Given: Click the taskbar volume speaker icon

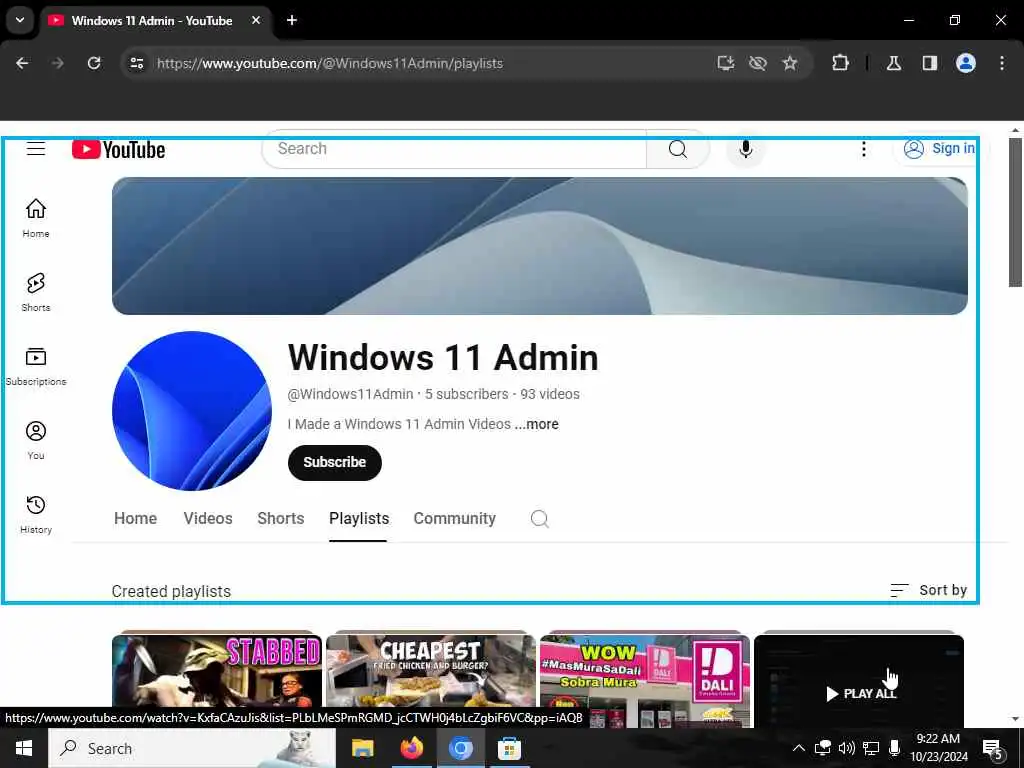Looking at the screenshot, I should pos(846,748).
